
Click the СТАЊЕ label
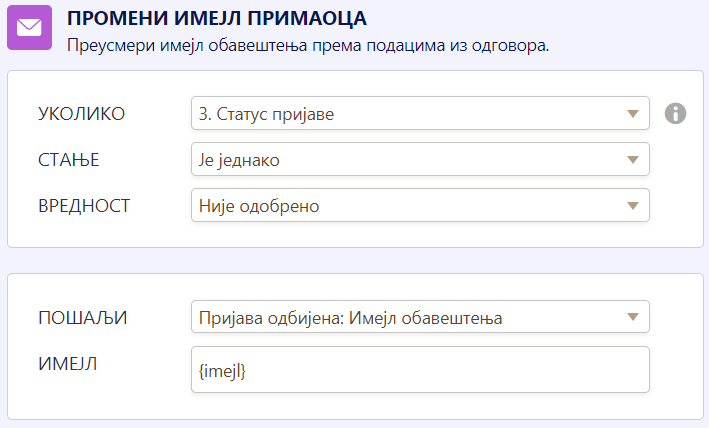(x=69, y=160)
